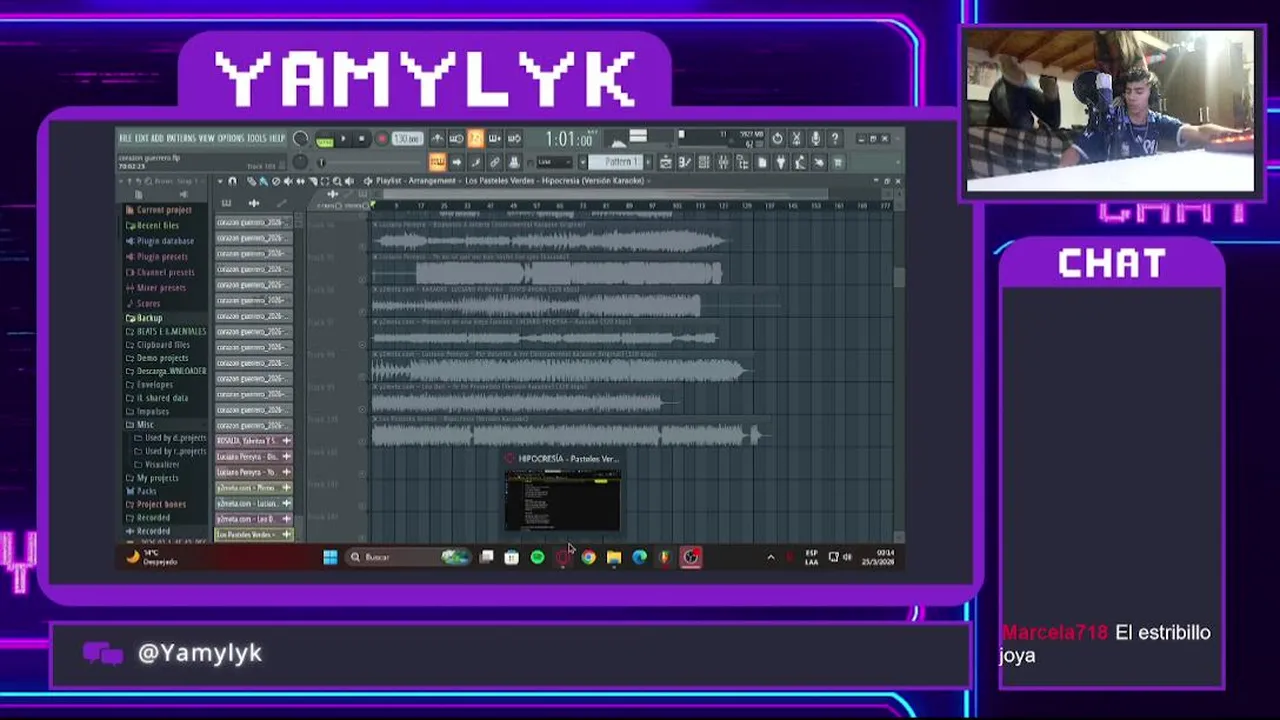Click the transport Play button
The height and width of the screenshot is (720, 1280).
[x=343, y=139]
